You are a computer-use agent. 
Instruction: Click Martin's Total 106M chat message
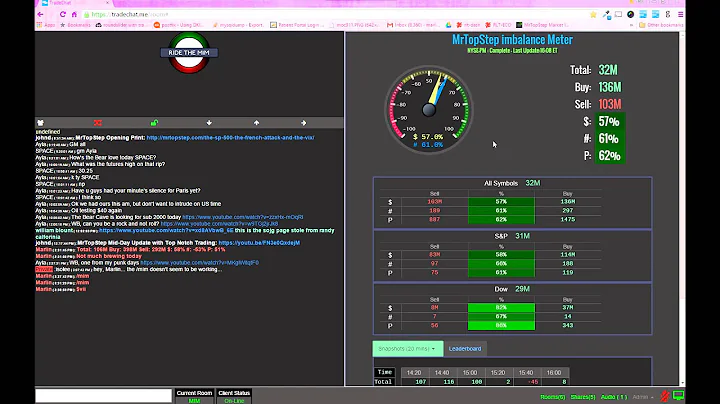click(x=151, y=249)
